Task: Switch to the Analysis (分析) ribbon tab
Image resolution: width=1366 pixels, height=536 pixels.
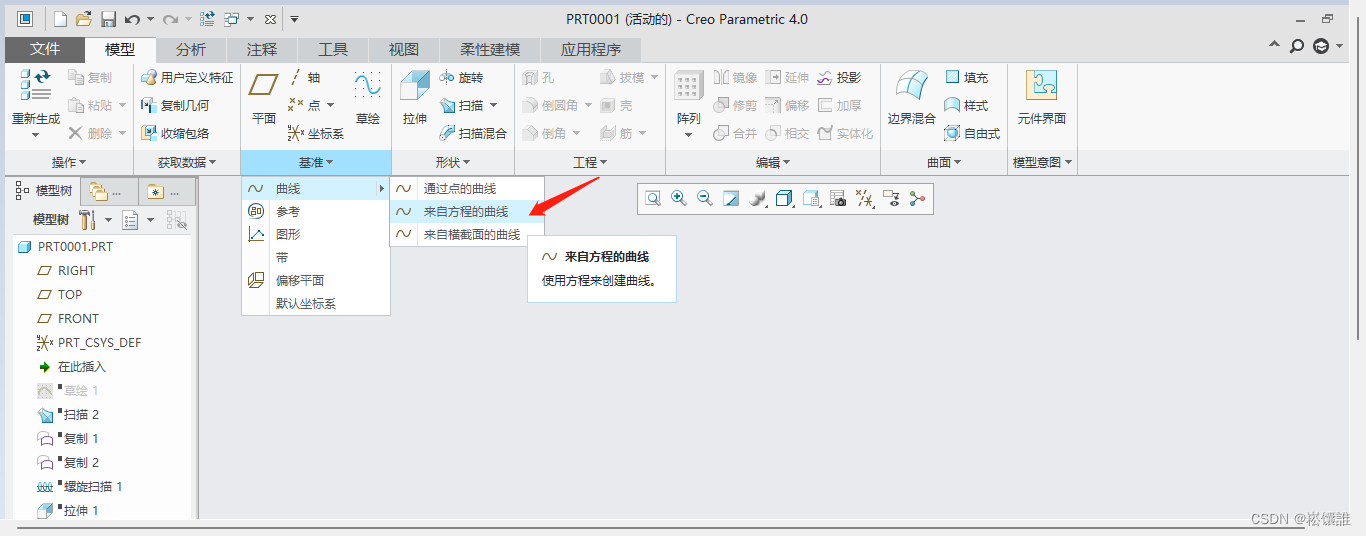Action: 191,50
